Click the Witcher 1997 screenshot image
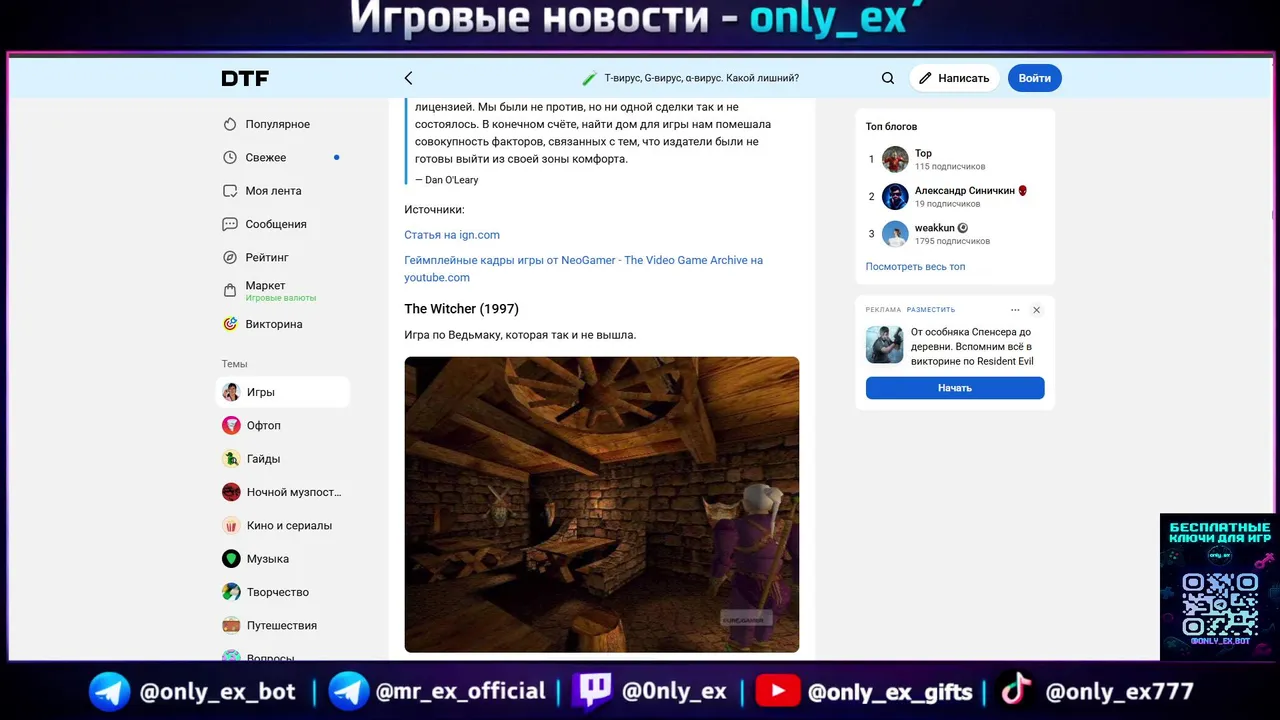The image size is (1280, 720). click(x=601, y=504)
